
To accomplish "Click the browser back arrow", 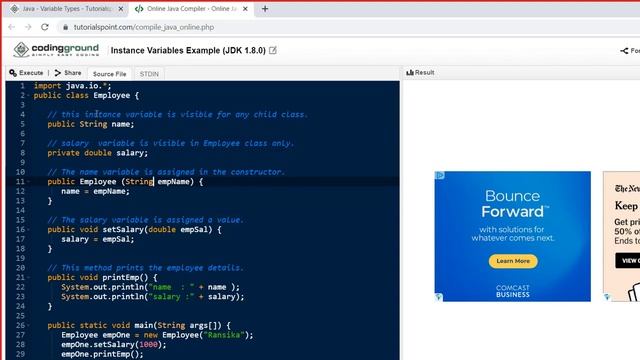I will [11, 27].
